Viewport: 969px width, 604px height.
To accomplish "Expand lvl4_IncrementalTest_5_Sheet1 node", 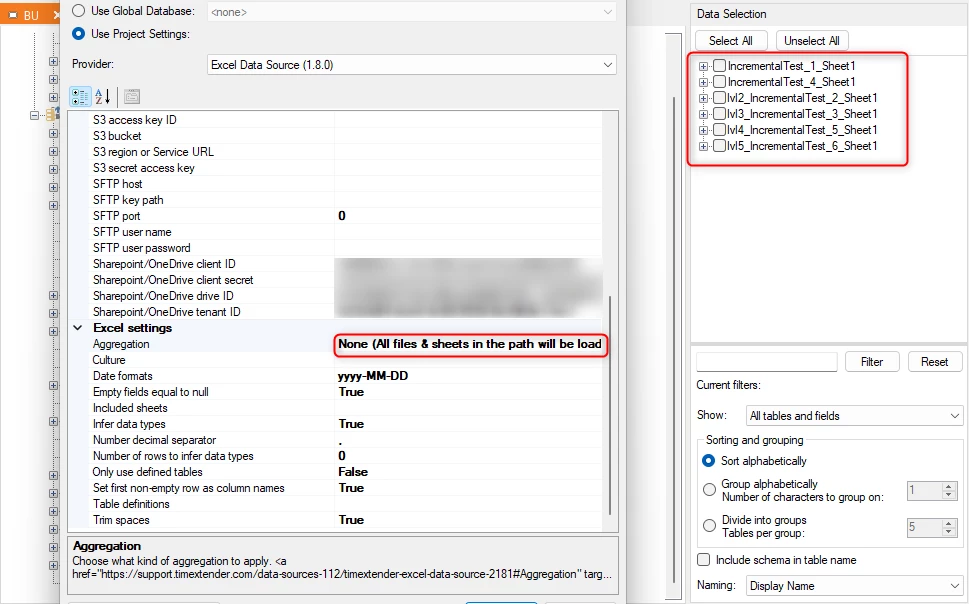I will coord(703,130).
